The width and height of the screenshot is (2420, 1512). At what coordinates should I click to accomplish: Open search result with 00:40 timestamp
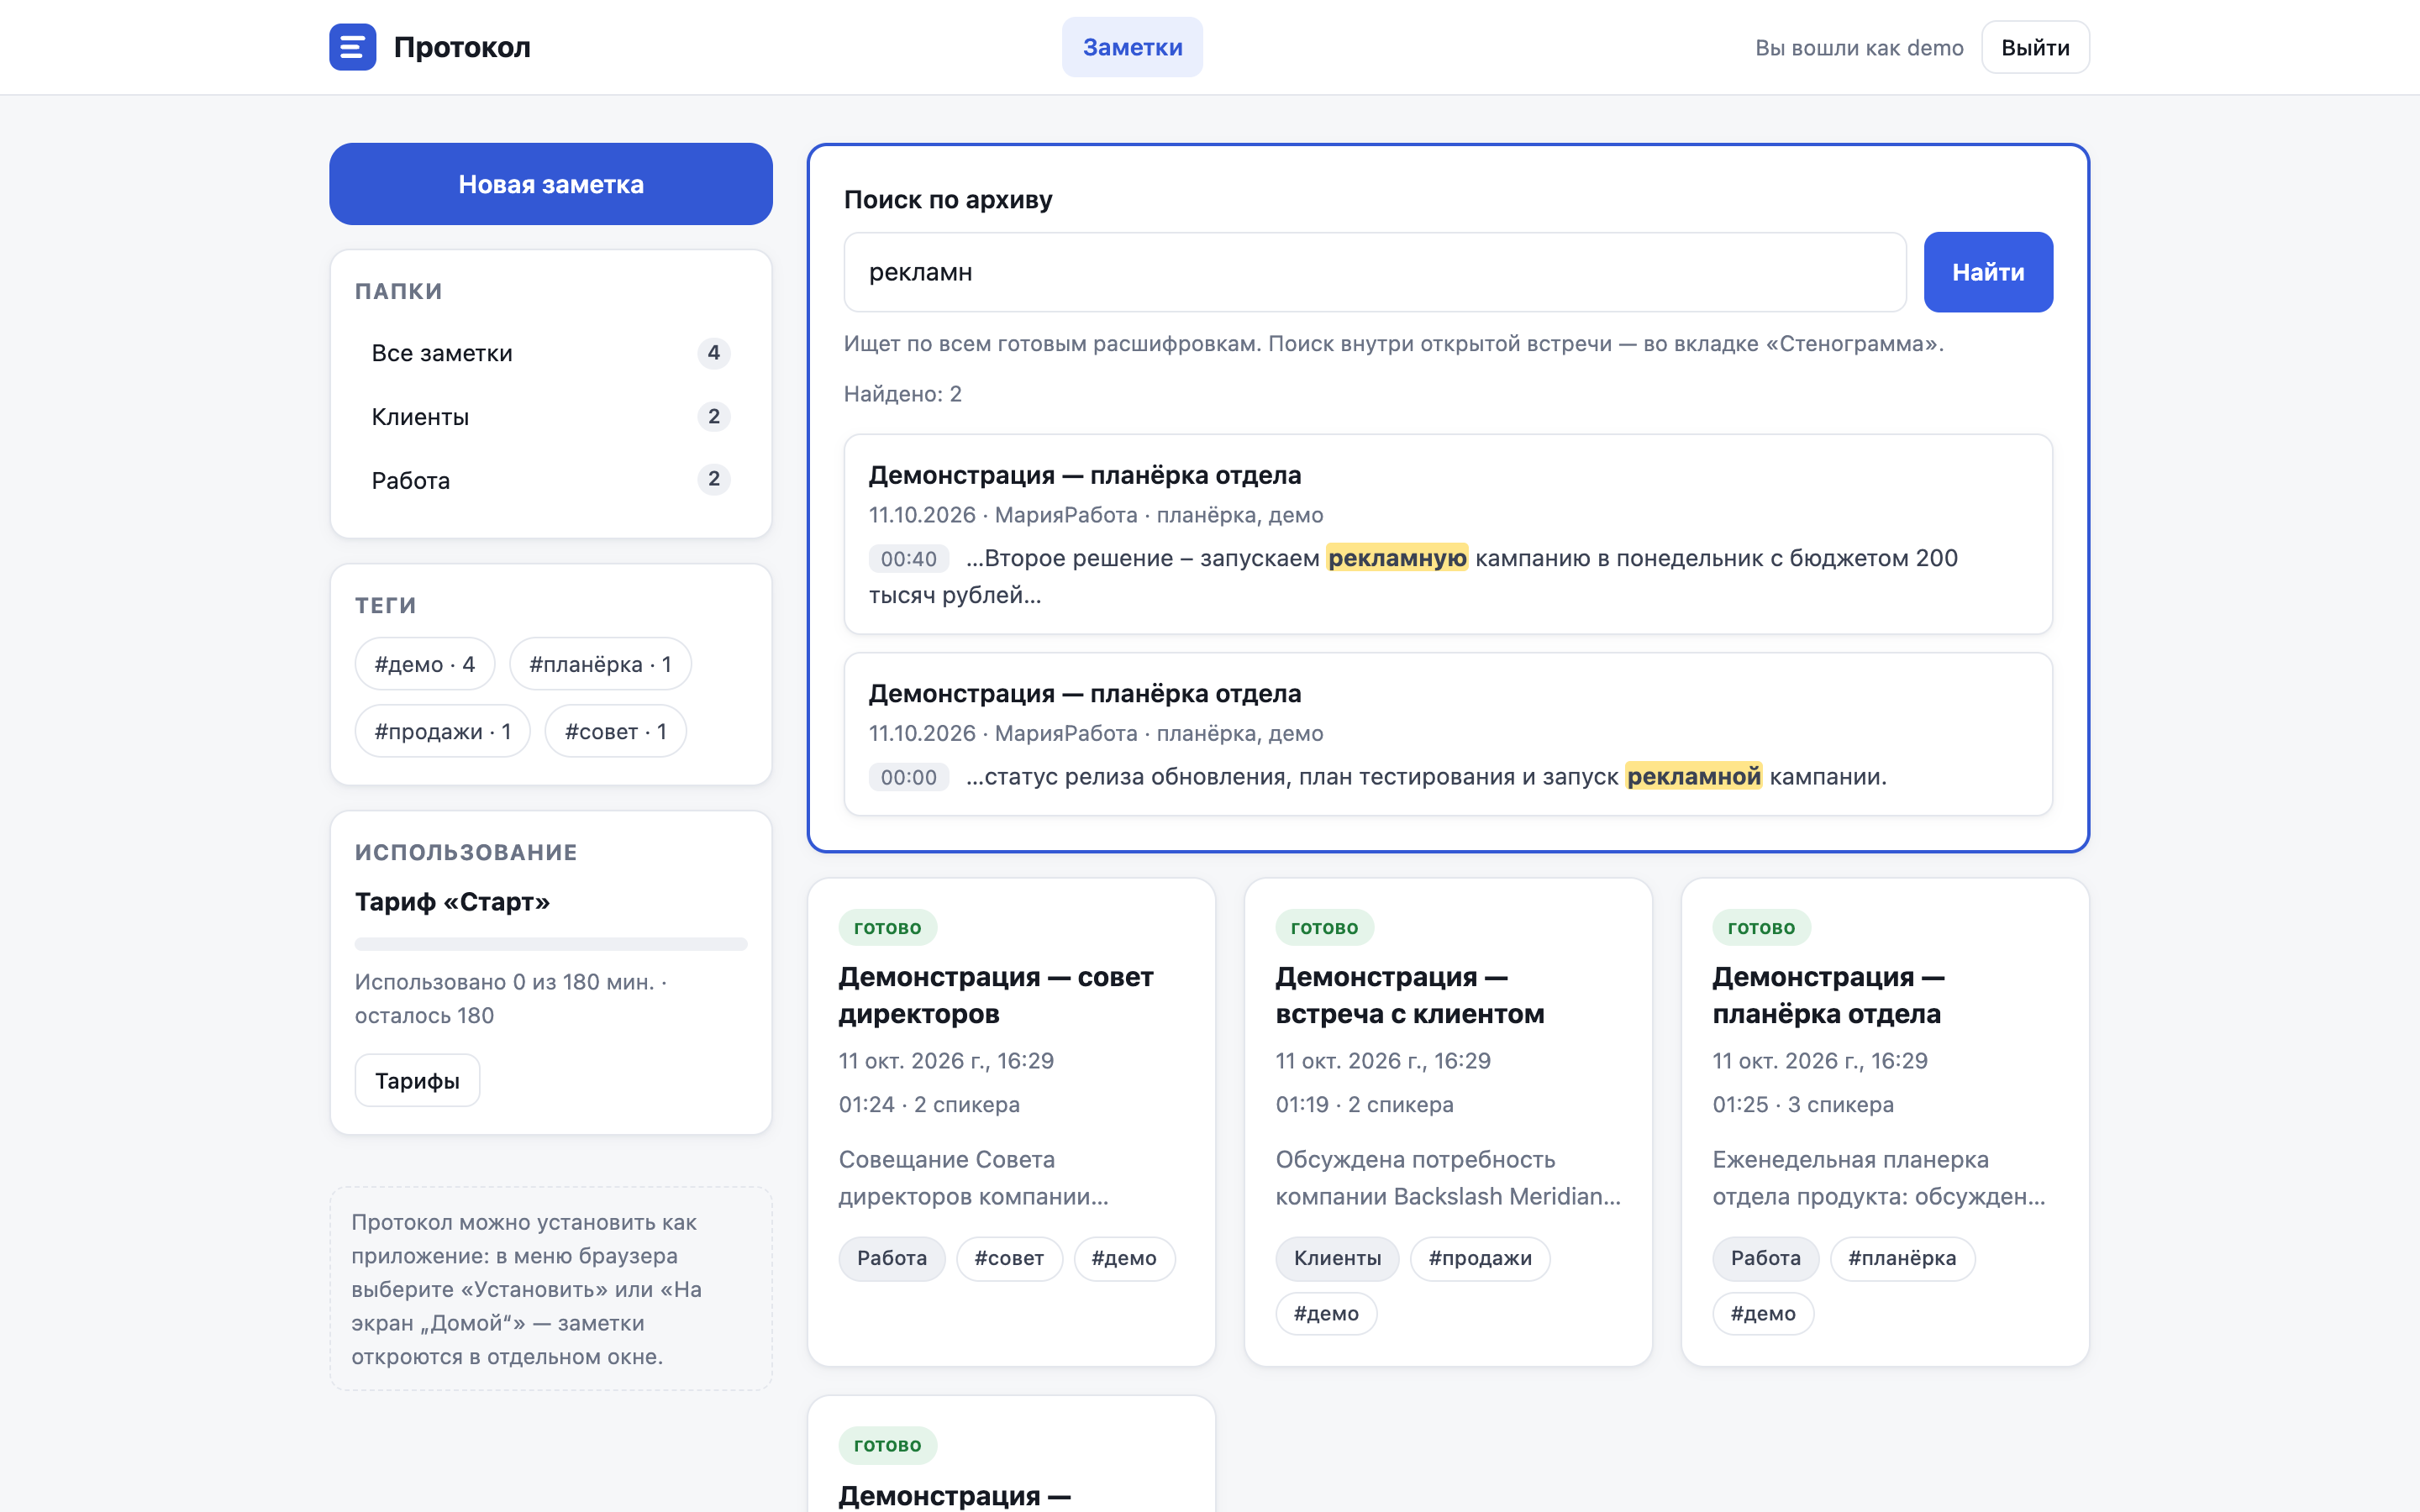pyautogui.click(x=1448, y=534)
